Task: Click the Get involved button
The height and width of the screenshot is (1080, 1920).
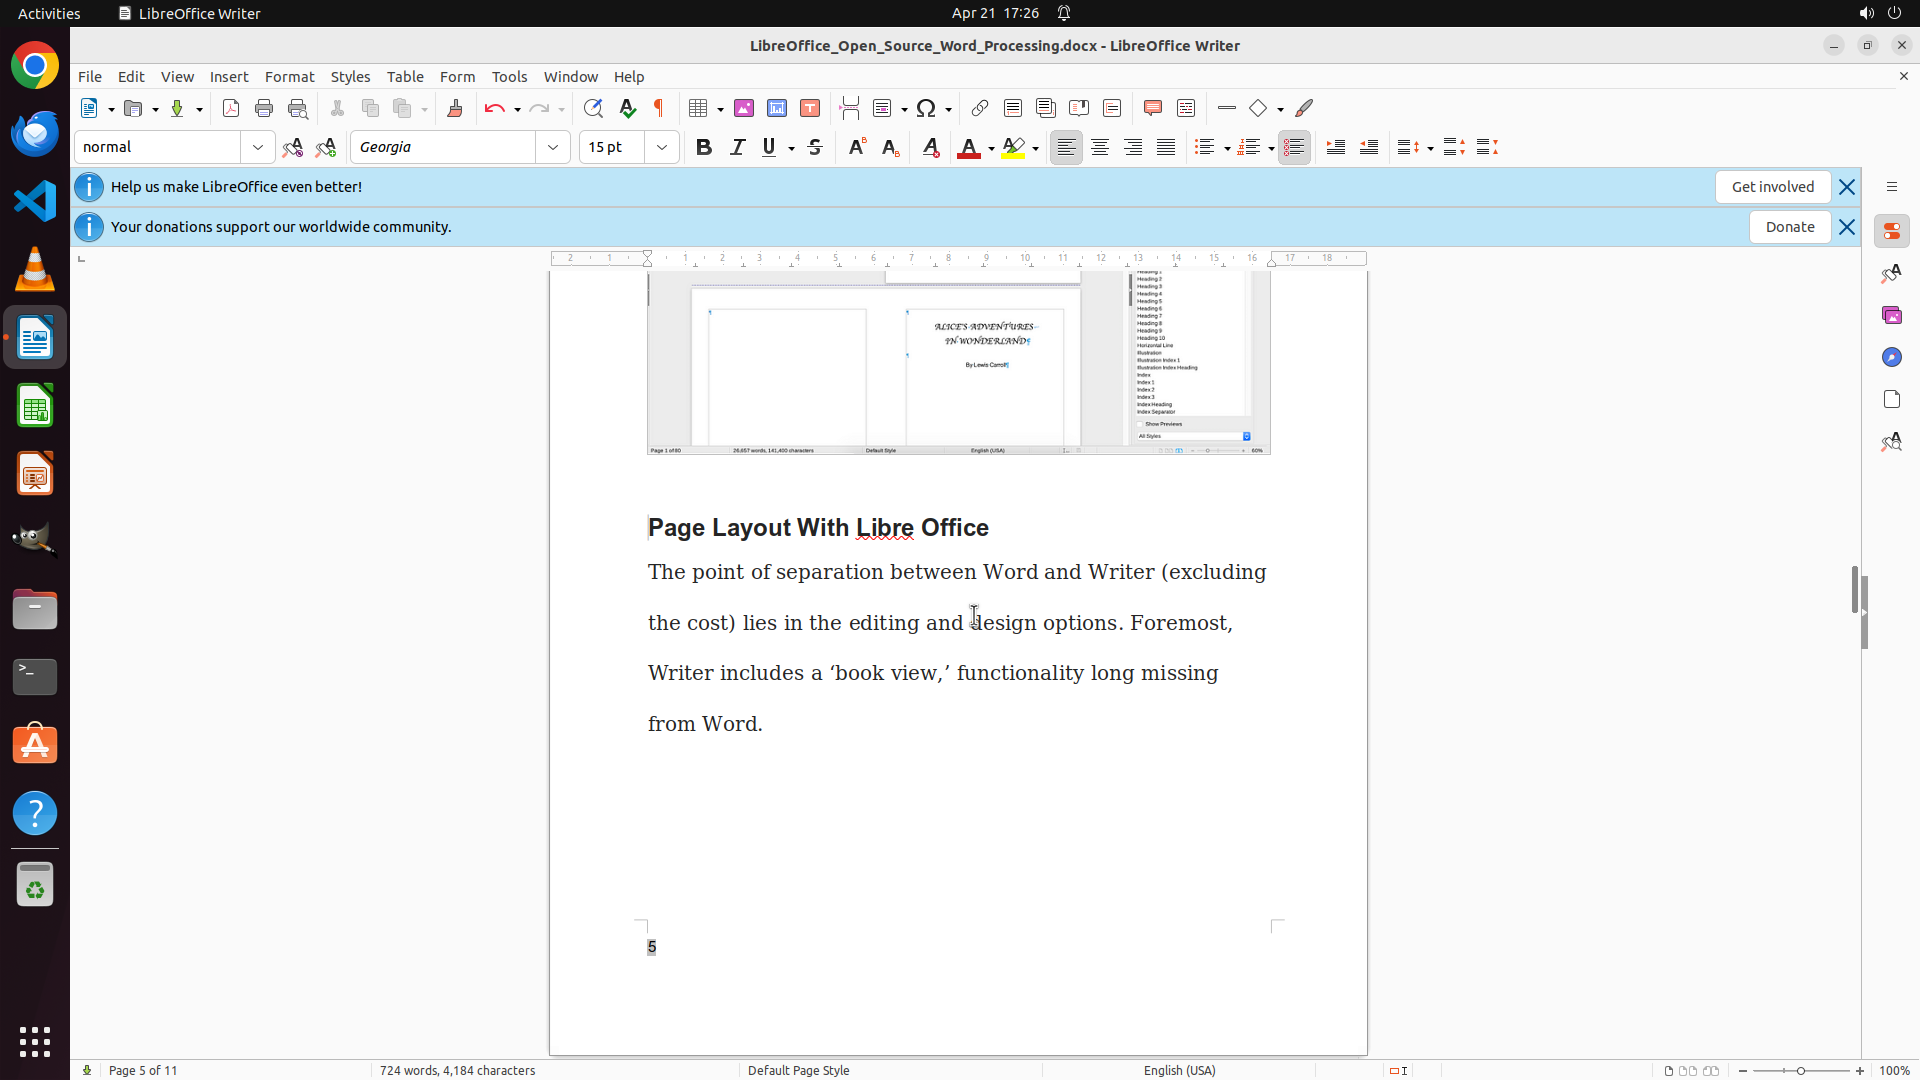Action: (x=1772, y=187)
